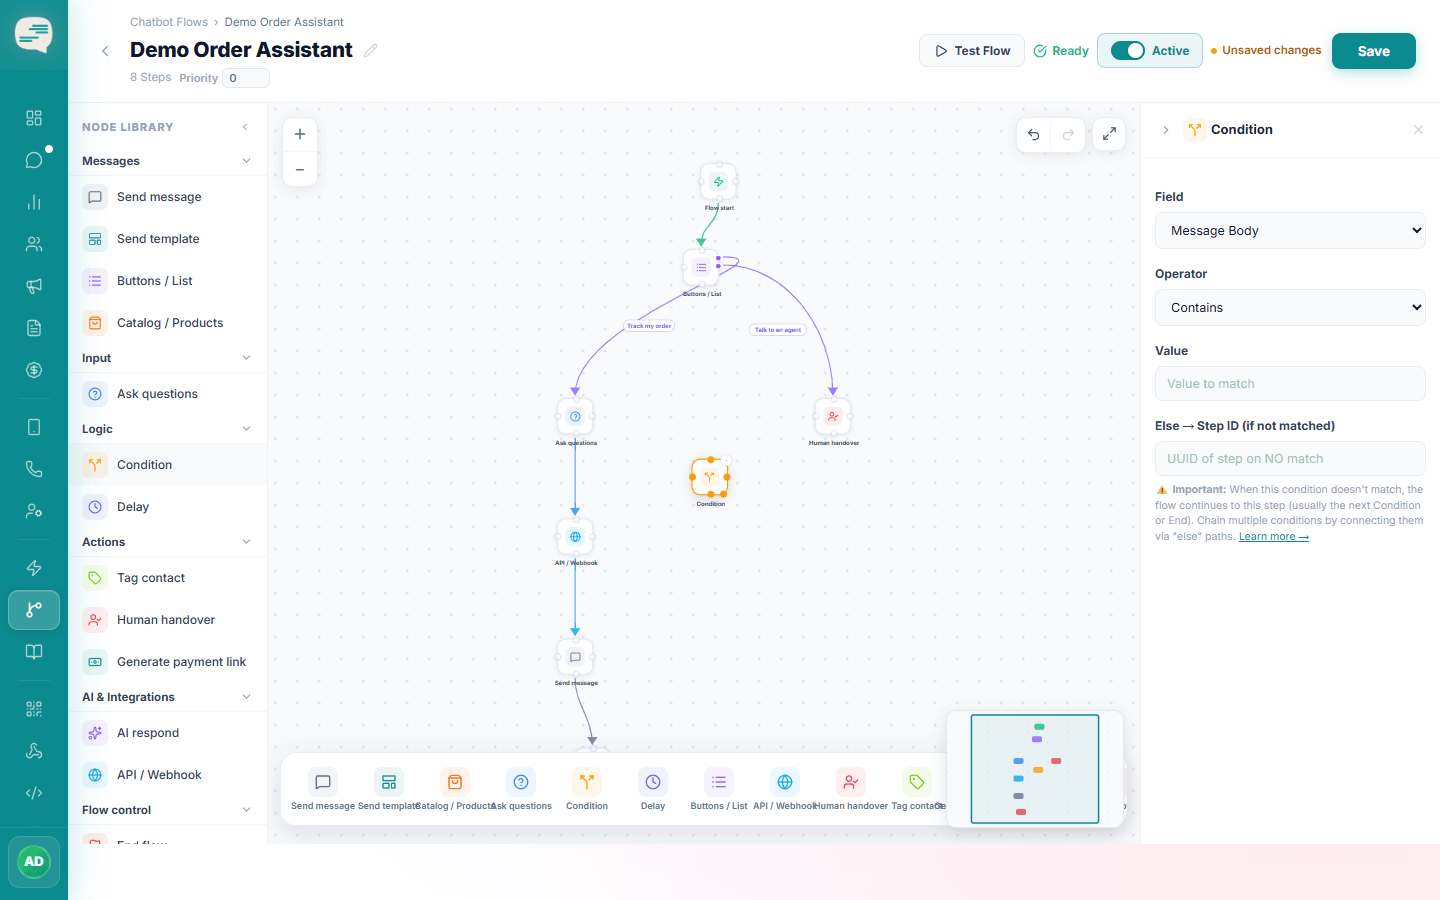Image resolution: width=1440 pixels, height=900 pixels.
Task: Add Delay from bottom quick toolbar
Action: coord(653,789)
